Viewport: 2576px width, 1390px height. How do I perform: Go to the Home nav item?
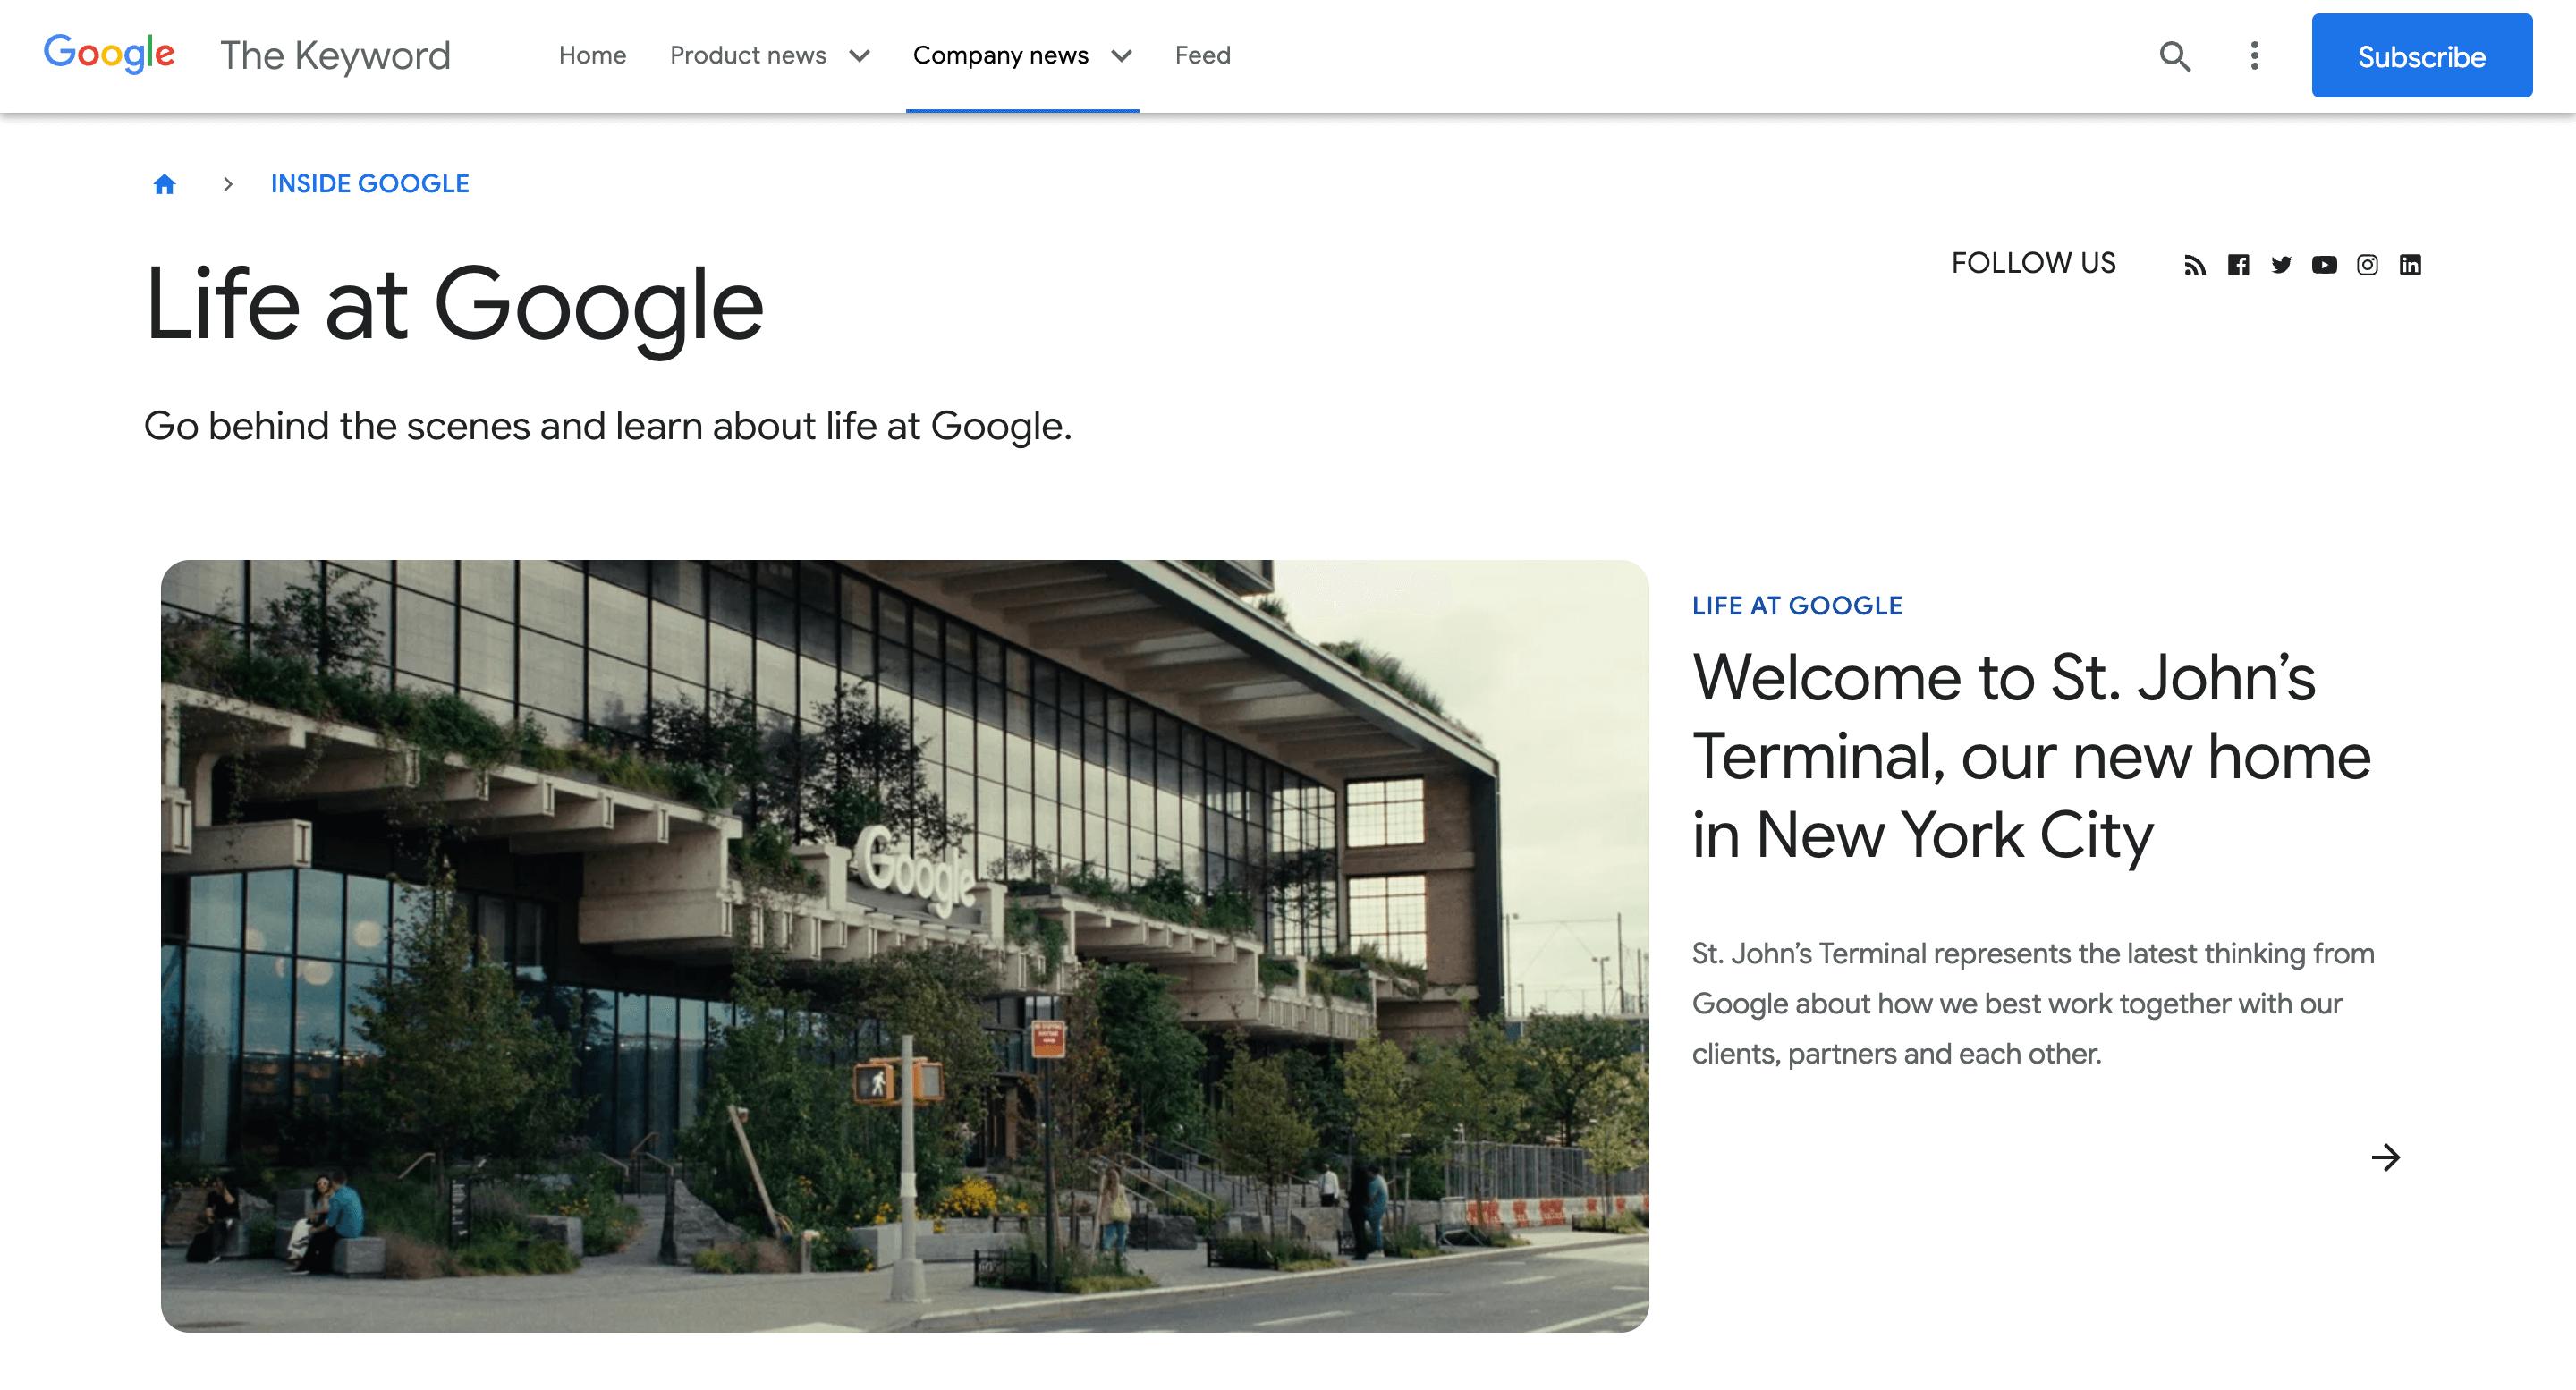click(x=592, y=56)
